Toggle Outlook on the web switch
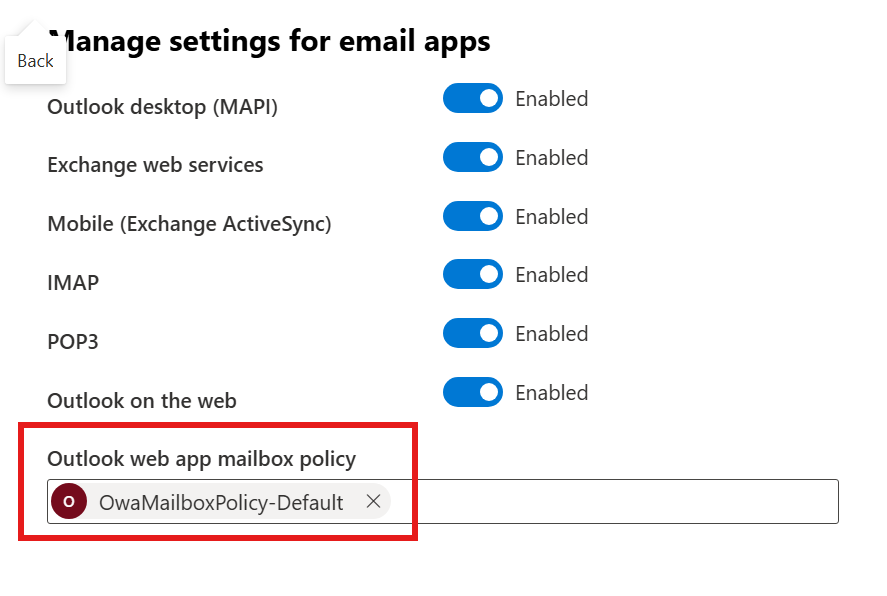The height and width of the screenshot is (596, 887). [x=472, y=392]
